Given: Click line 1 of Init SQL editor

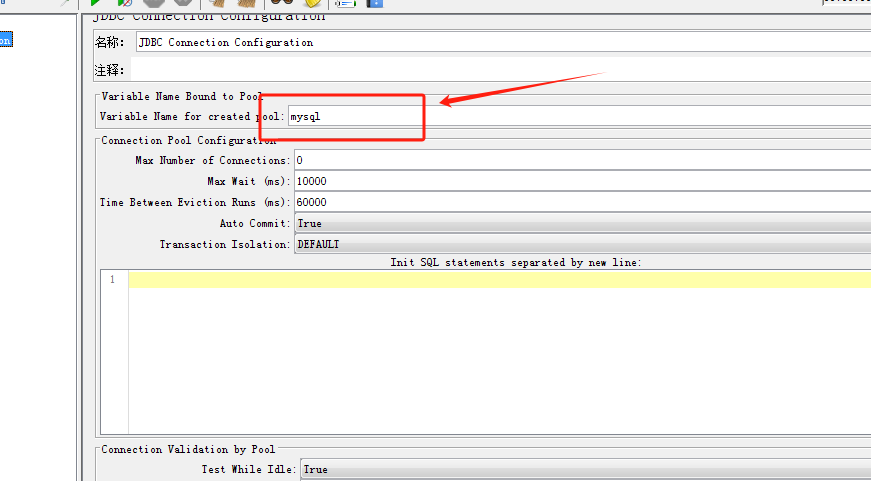Looking at the screenshot, I should [500, 279].
